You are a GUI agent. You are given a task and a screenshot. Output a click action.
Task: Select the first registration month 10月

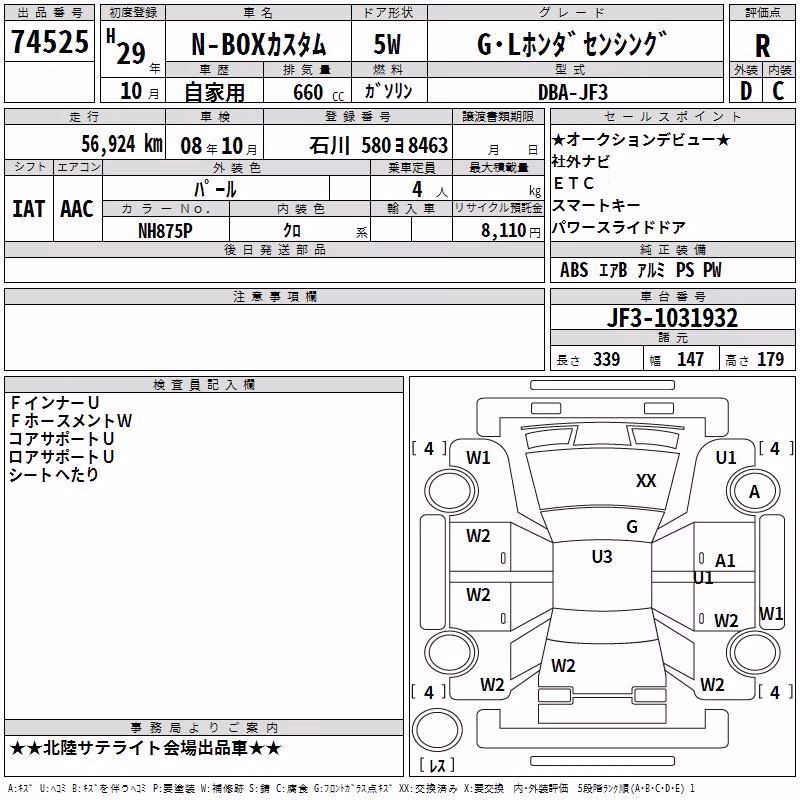click(139, 91)
